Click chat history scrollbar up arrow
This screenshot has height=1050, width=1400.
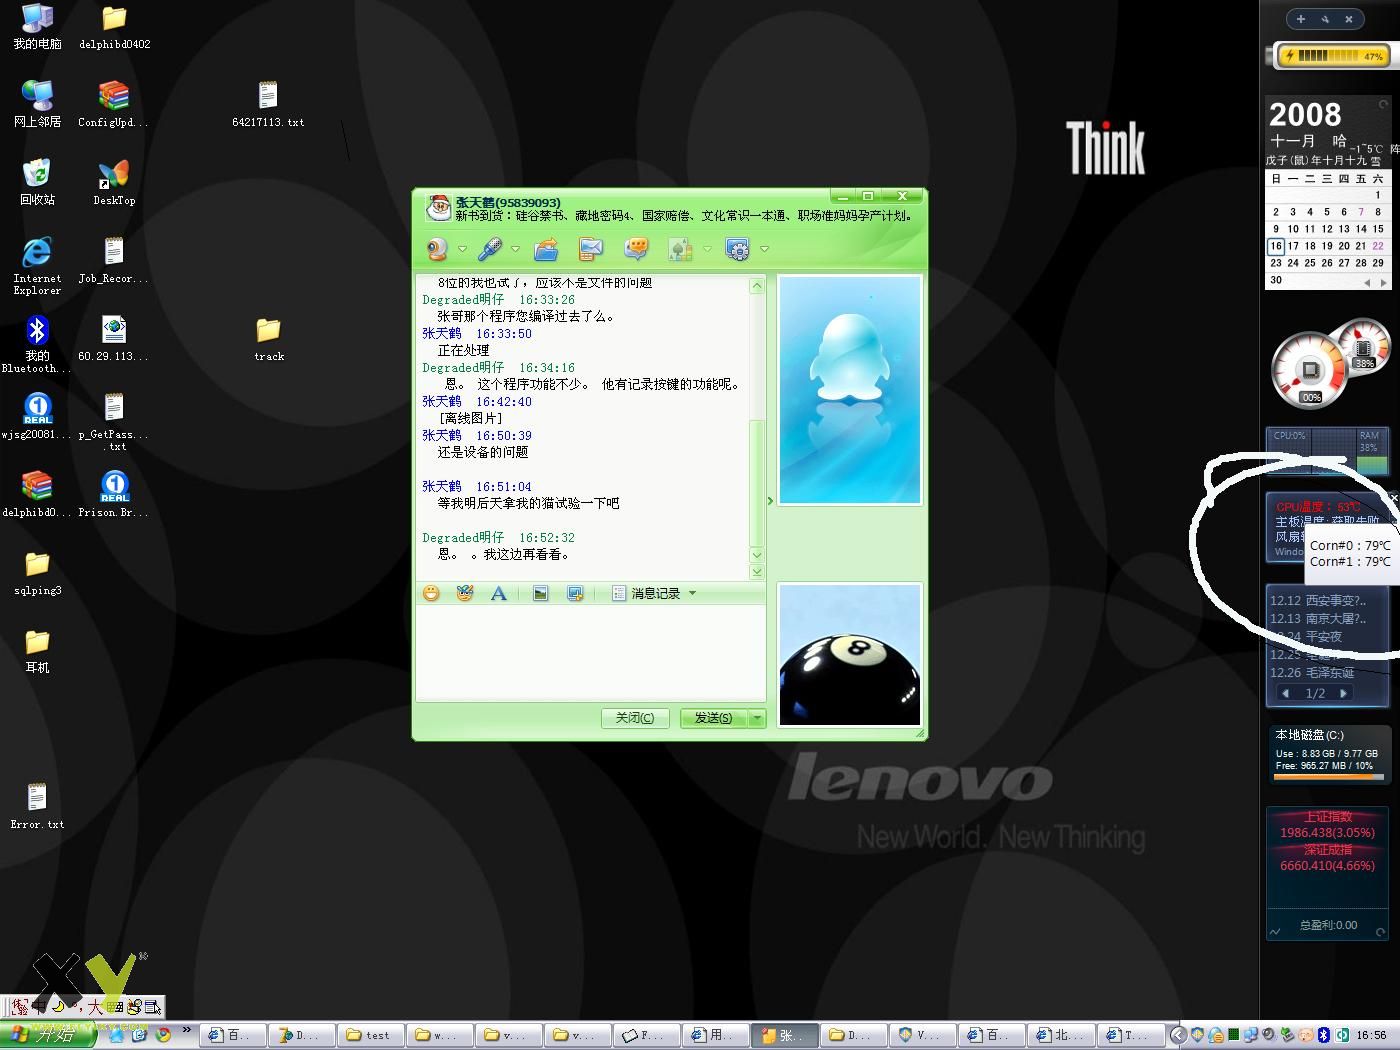(x=757, y=286)
